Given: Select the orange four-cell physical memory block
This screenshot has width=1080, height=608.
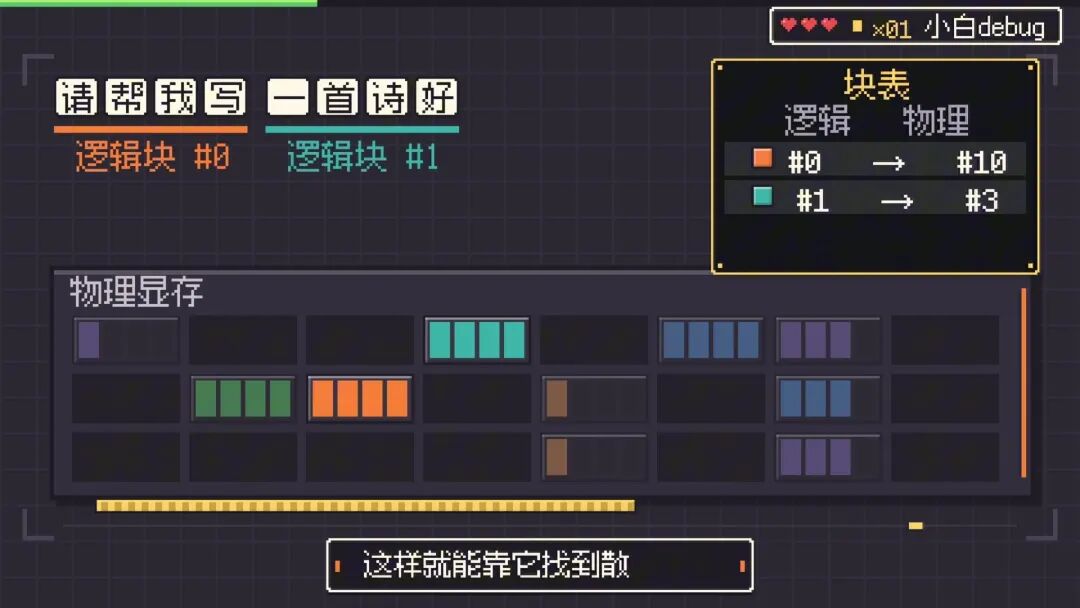Looking at the screenshot, I should 360,399.
